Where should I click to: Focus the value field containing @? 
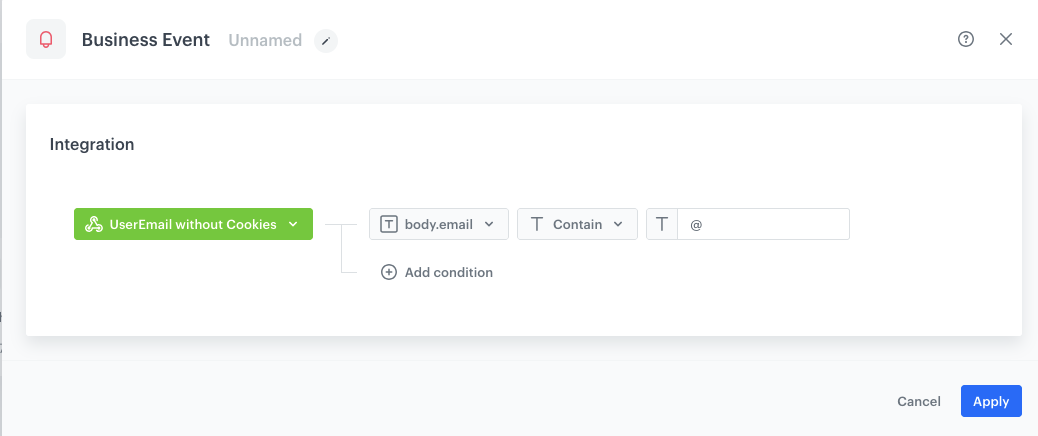763,224
